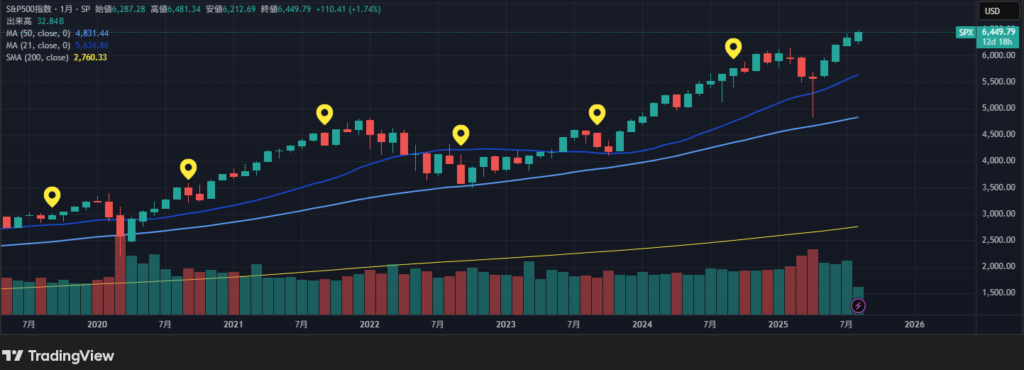Click the 2,000.00 price axis label

pos(999,266)
